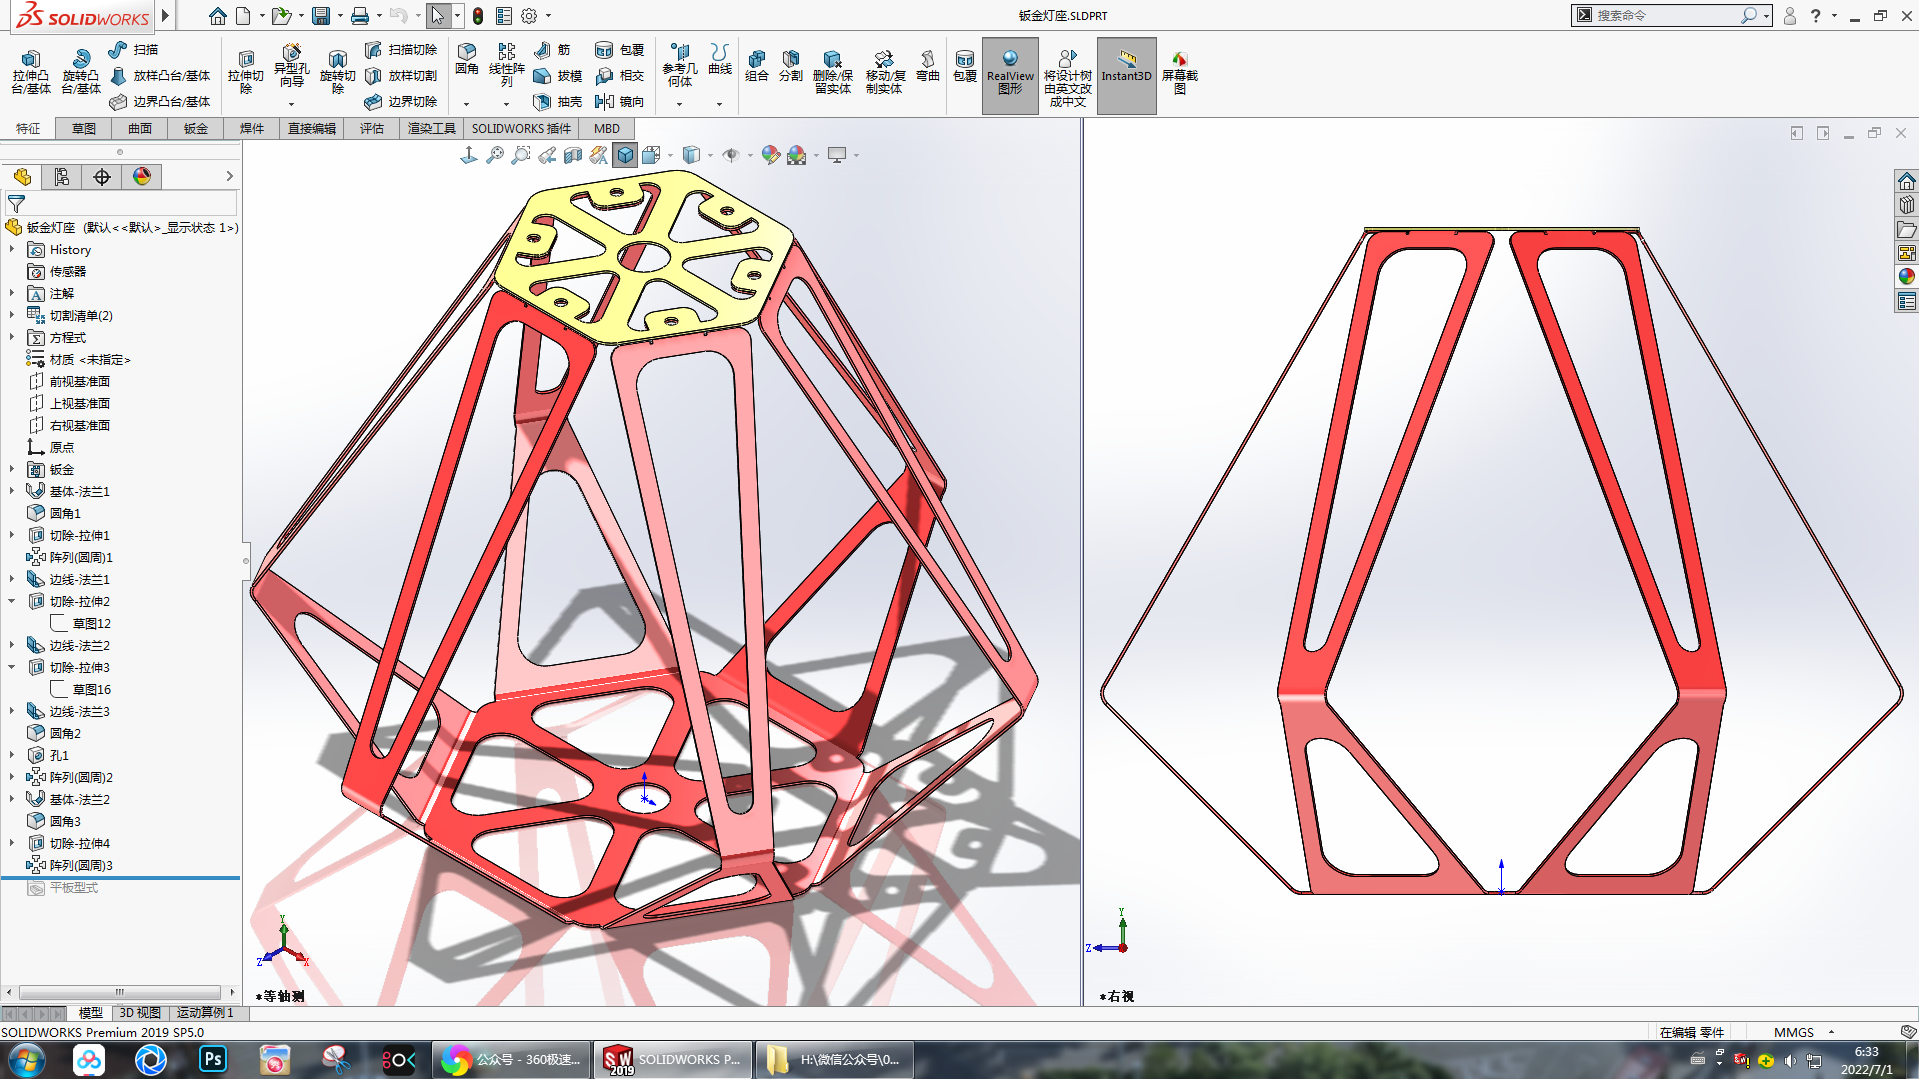Image resolution: width=1919 pixels, height=1079 pixels.
Task: Collapse the 切除-拉伸3 feature node
Action: (12, 668)
